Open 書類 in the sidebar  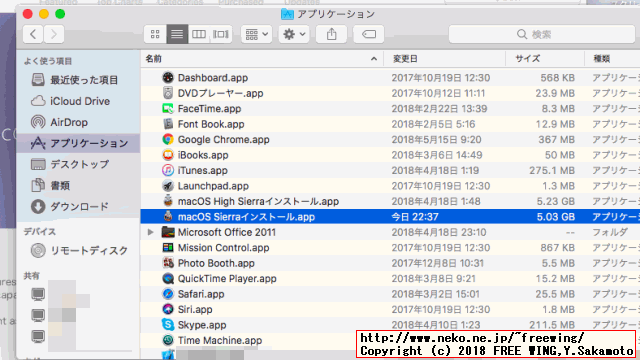78,186
